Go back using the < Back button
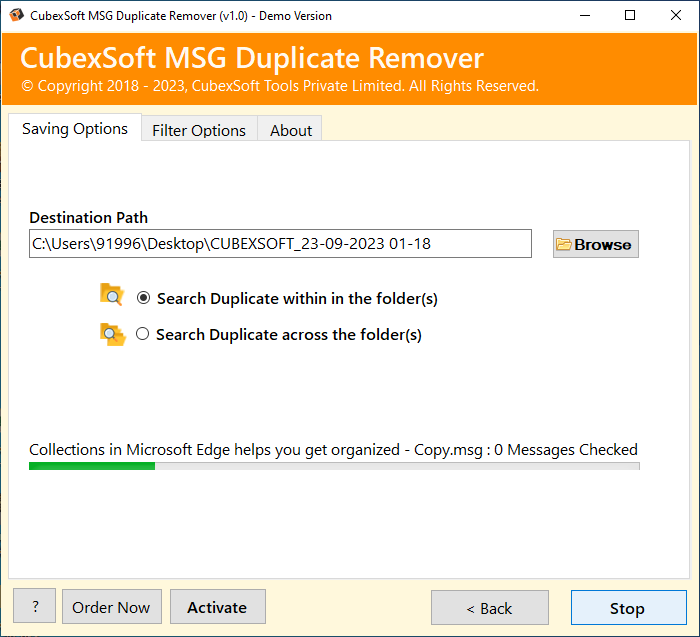Image resolution: width=700 pixels, height=637 pixels. click(489, 608)
